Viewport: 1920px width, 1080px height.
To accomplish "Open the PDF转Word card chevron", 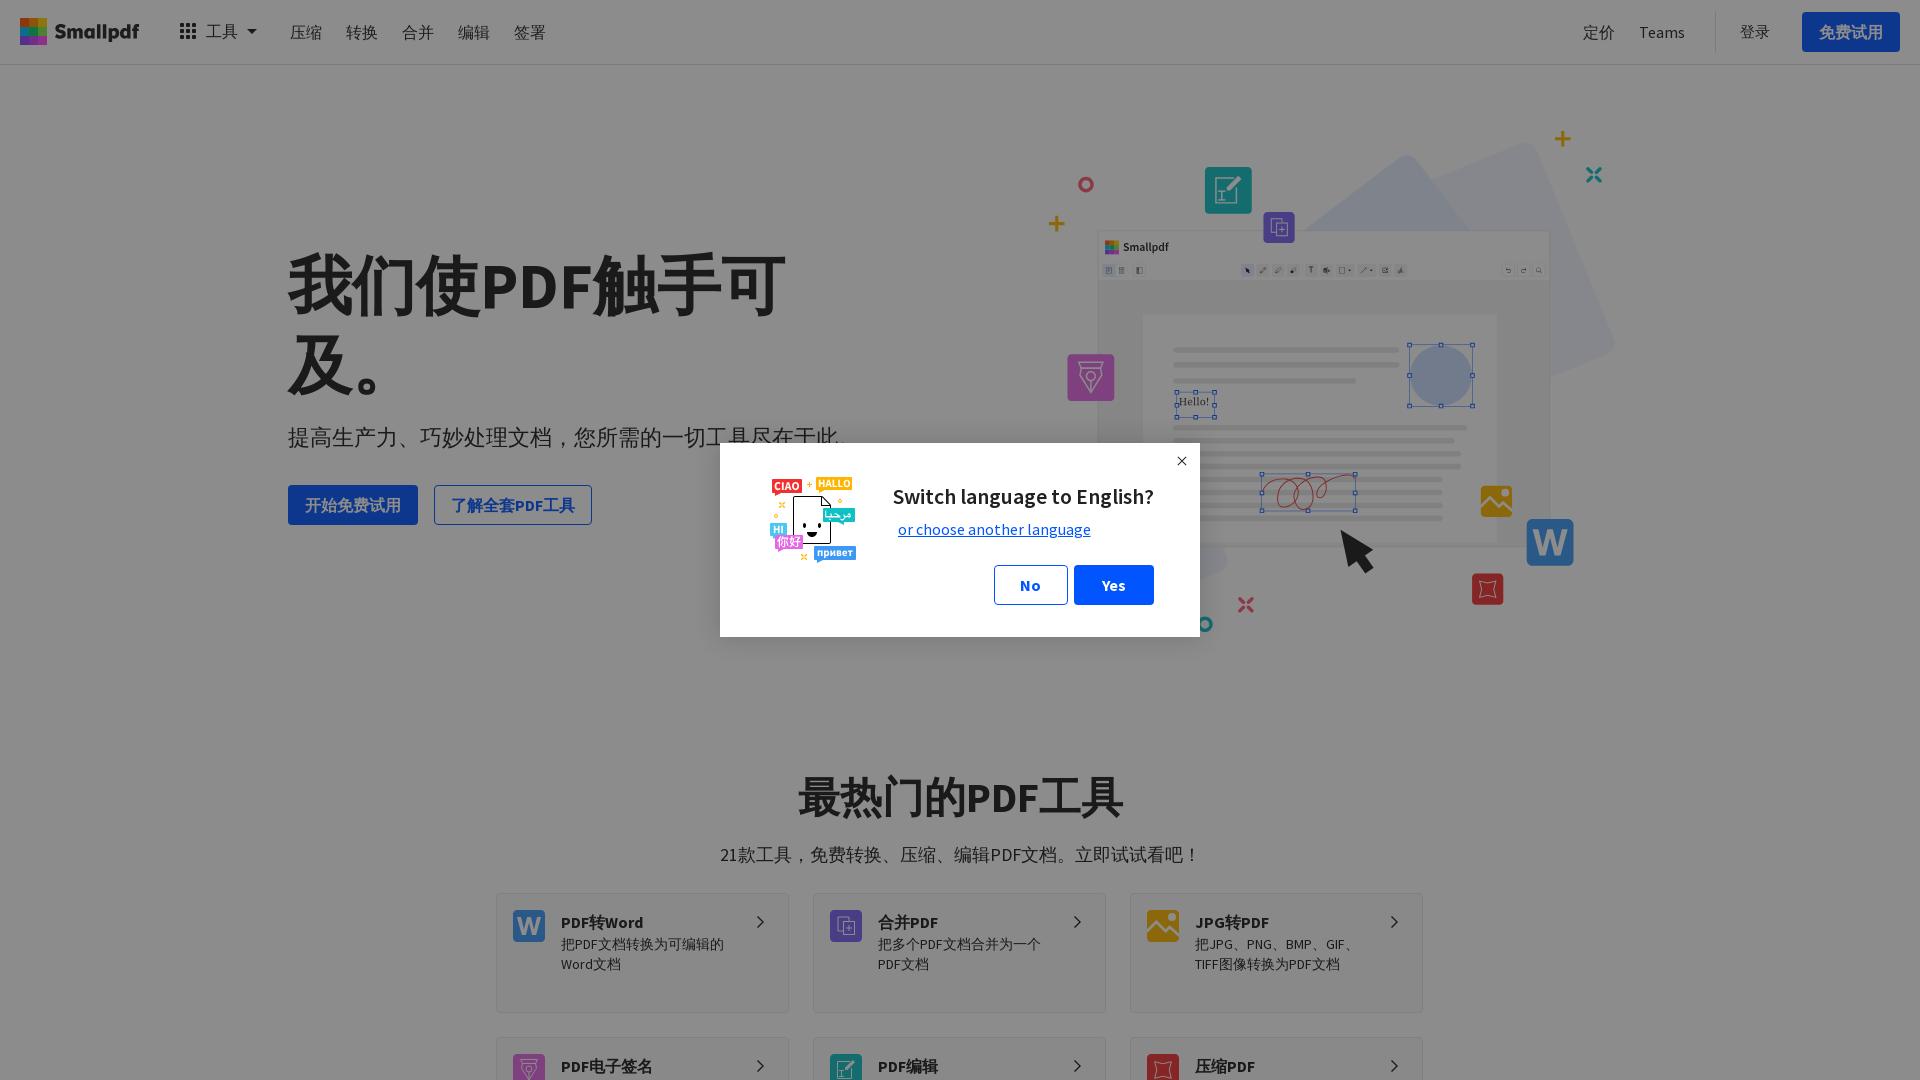I will [760, 922].
